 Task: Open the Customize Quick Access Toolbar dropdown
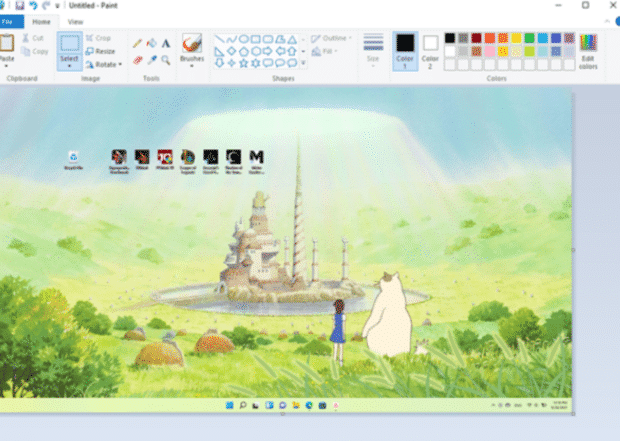tap(58, 6)
